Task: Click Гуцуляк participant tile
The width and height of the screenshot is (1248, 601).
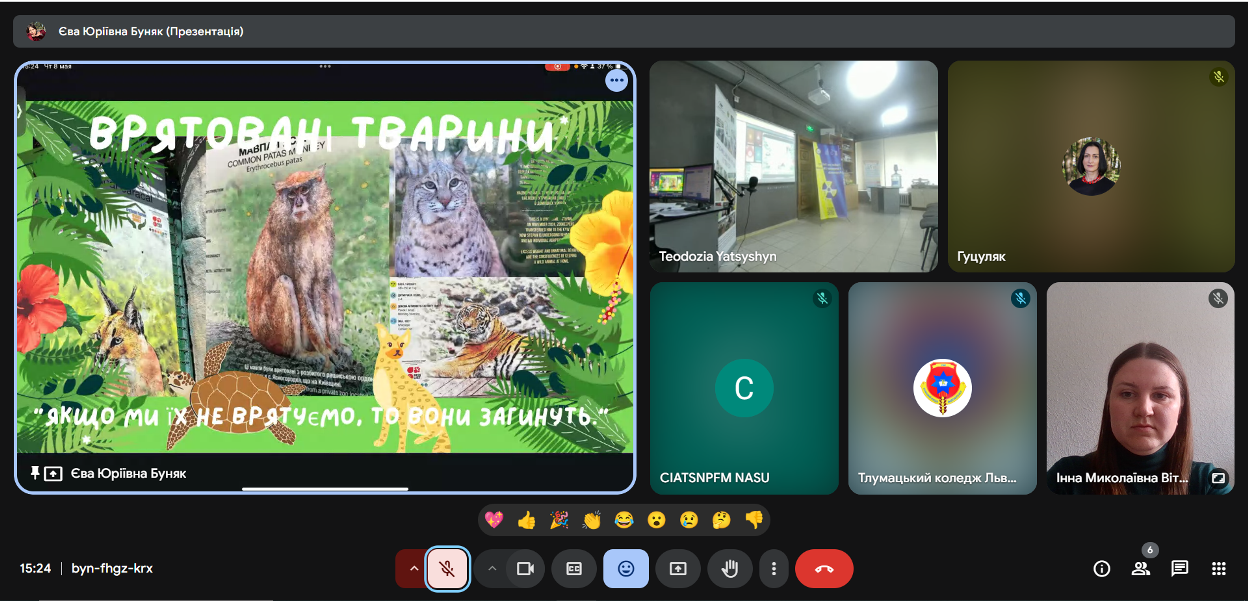Action: pyautogui.click(x=1092, y=166)
